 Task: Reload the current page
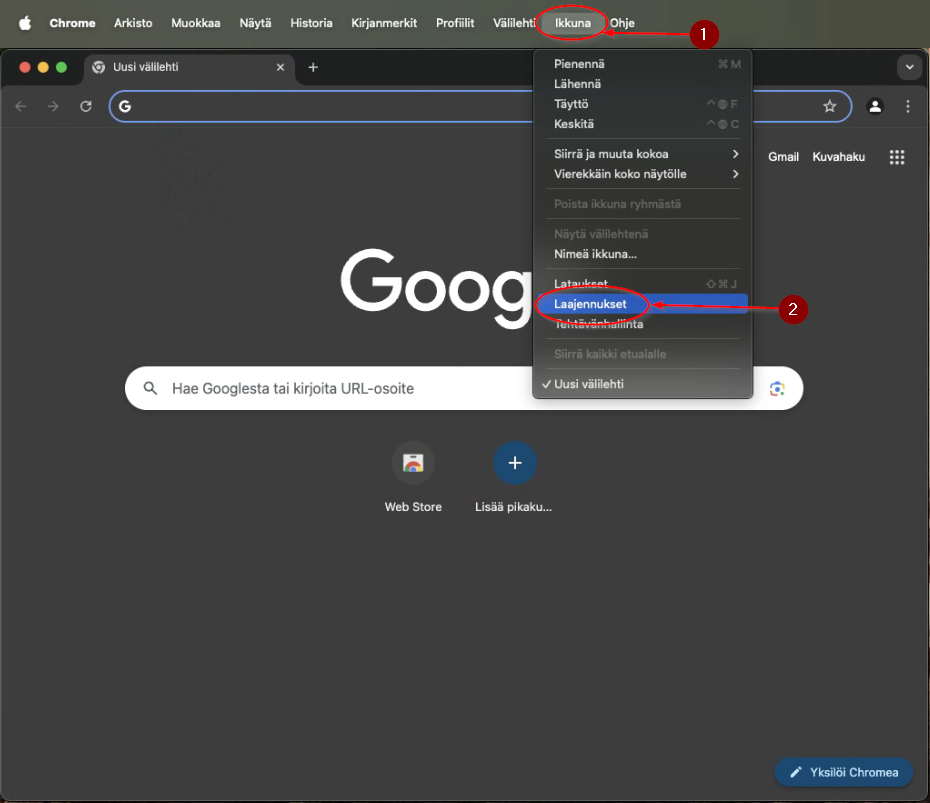86,106
